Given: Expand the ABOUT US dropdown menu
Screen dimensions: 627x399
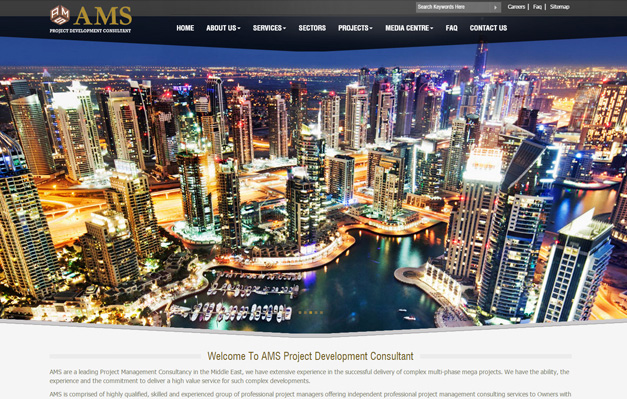Looking at the screenshot, I should pos(223,28).
